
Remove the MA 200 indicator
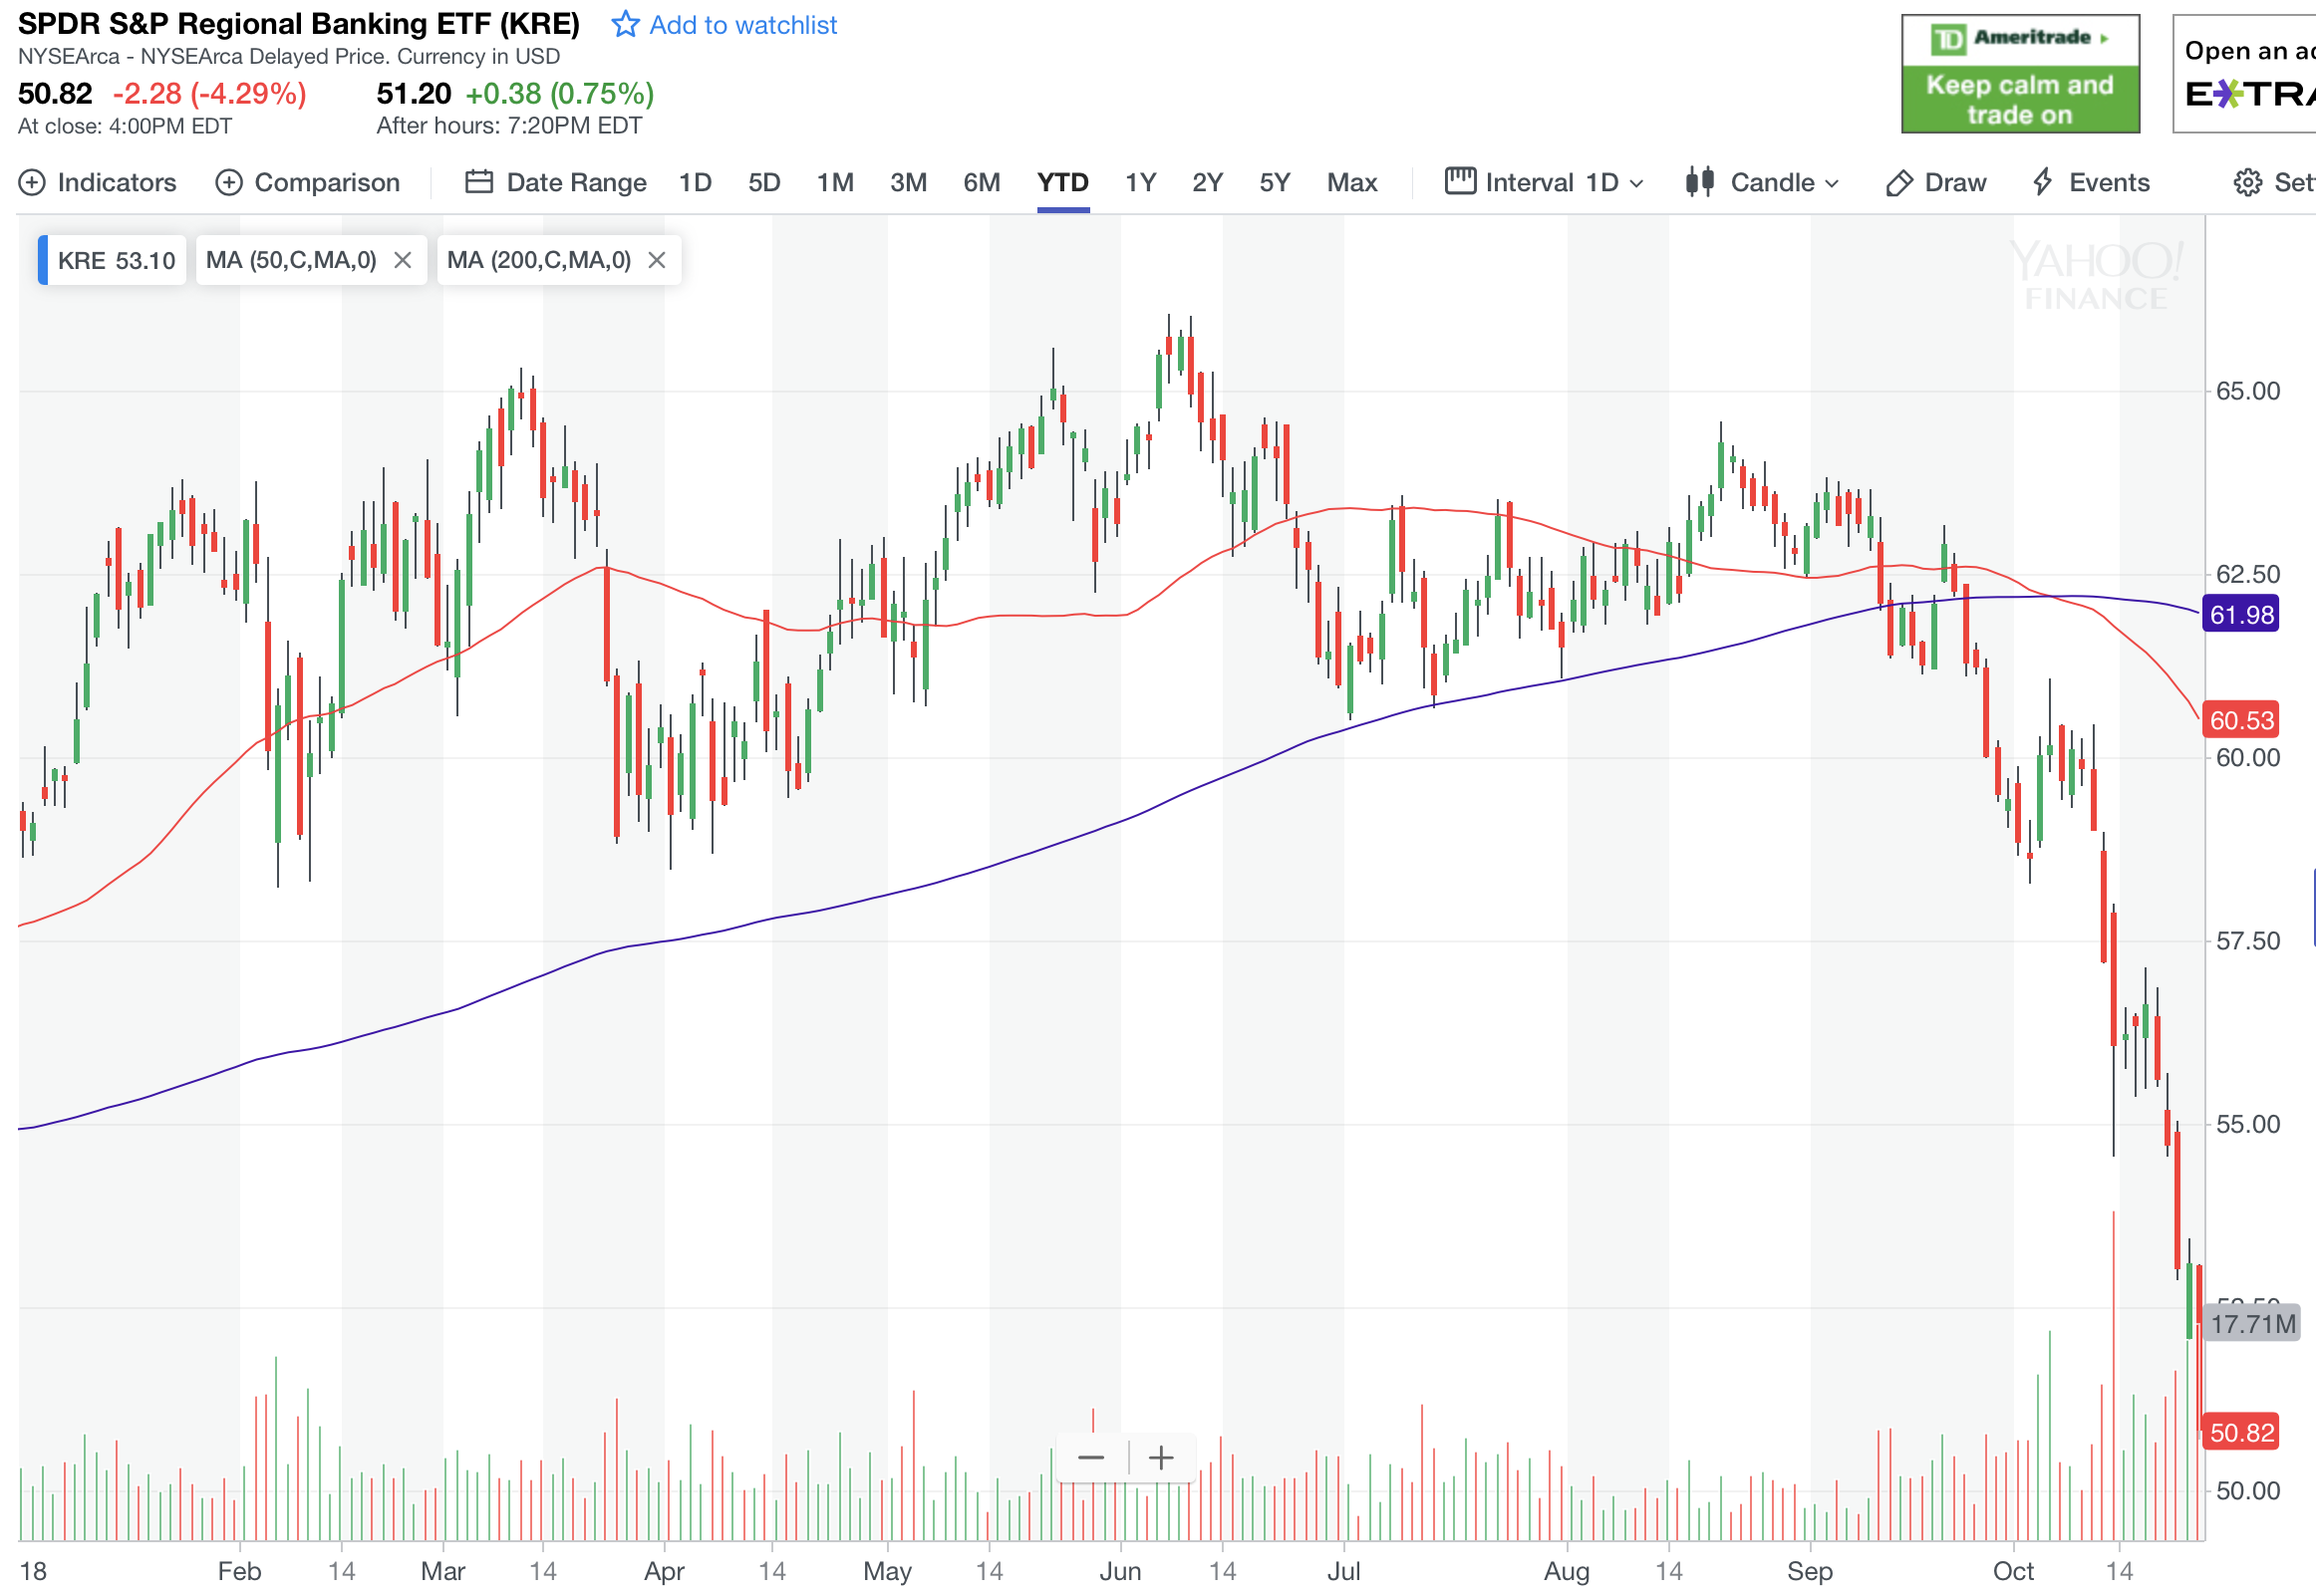point(657,260)
